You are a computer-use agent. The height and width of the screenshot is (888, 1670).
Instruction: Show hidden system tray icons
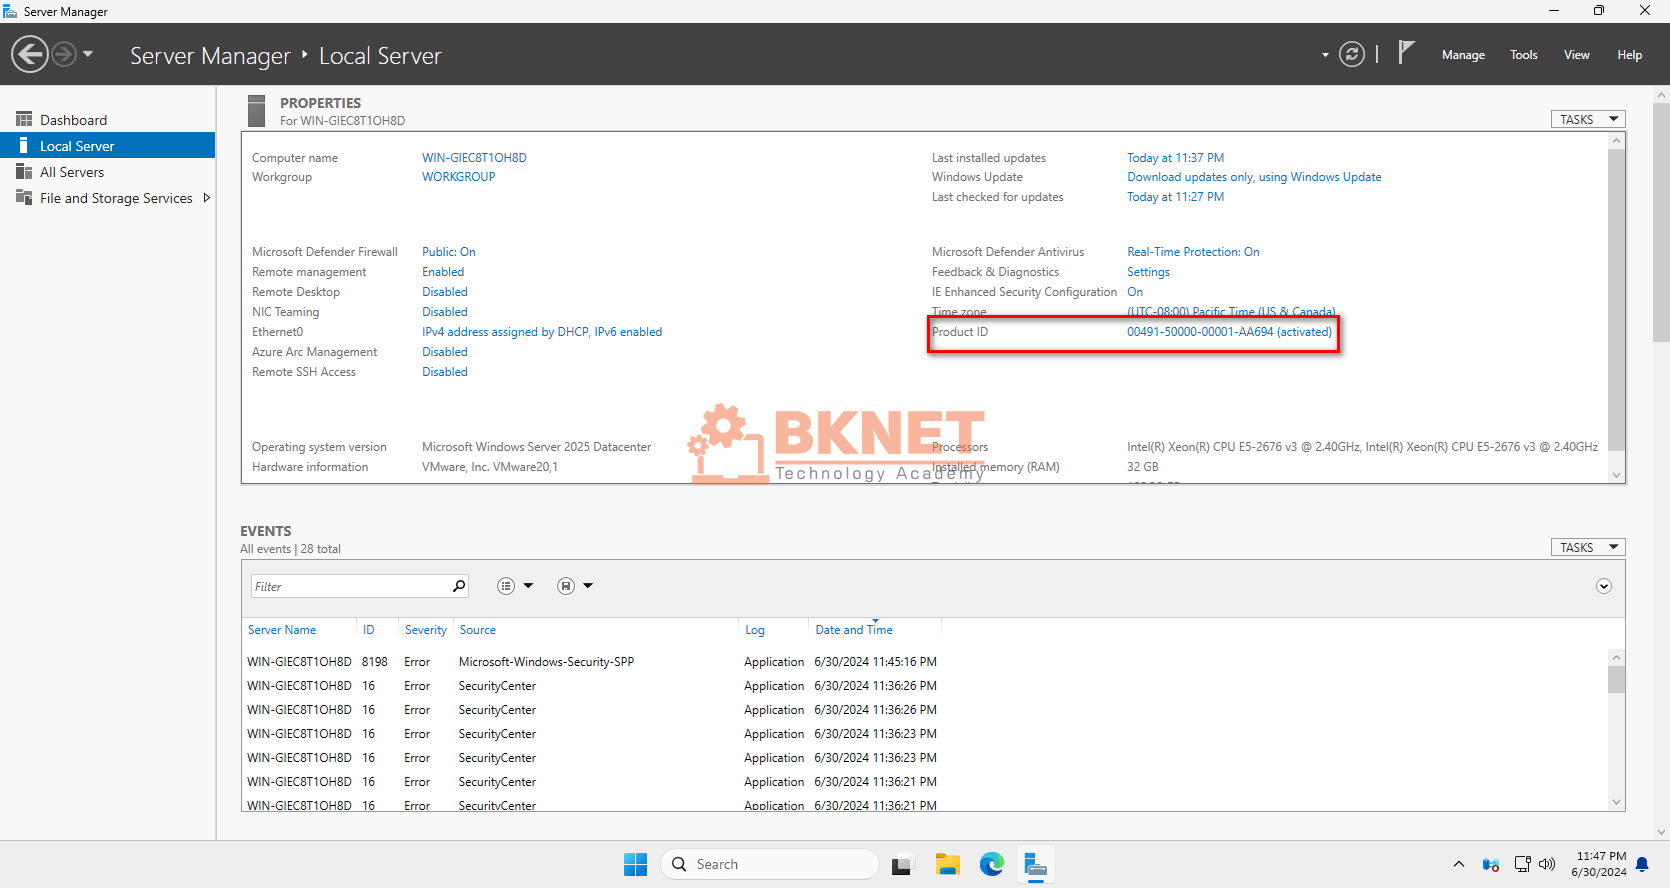pos(1458,864)
